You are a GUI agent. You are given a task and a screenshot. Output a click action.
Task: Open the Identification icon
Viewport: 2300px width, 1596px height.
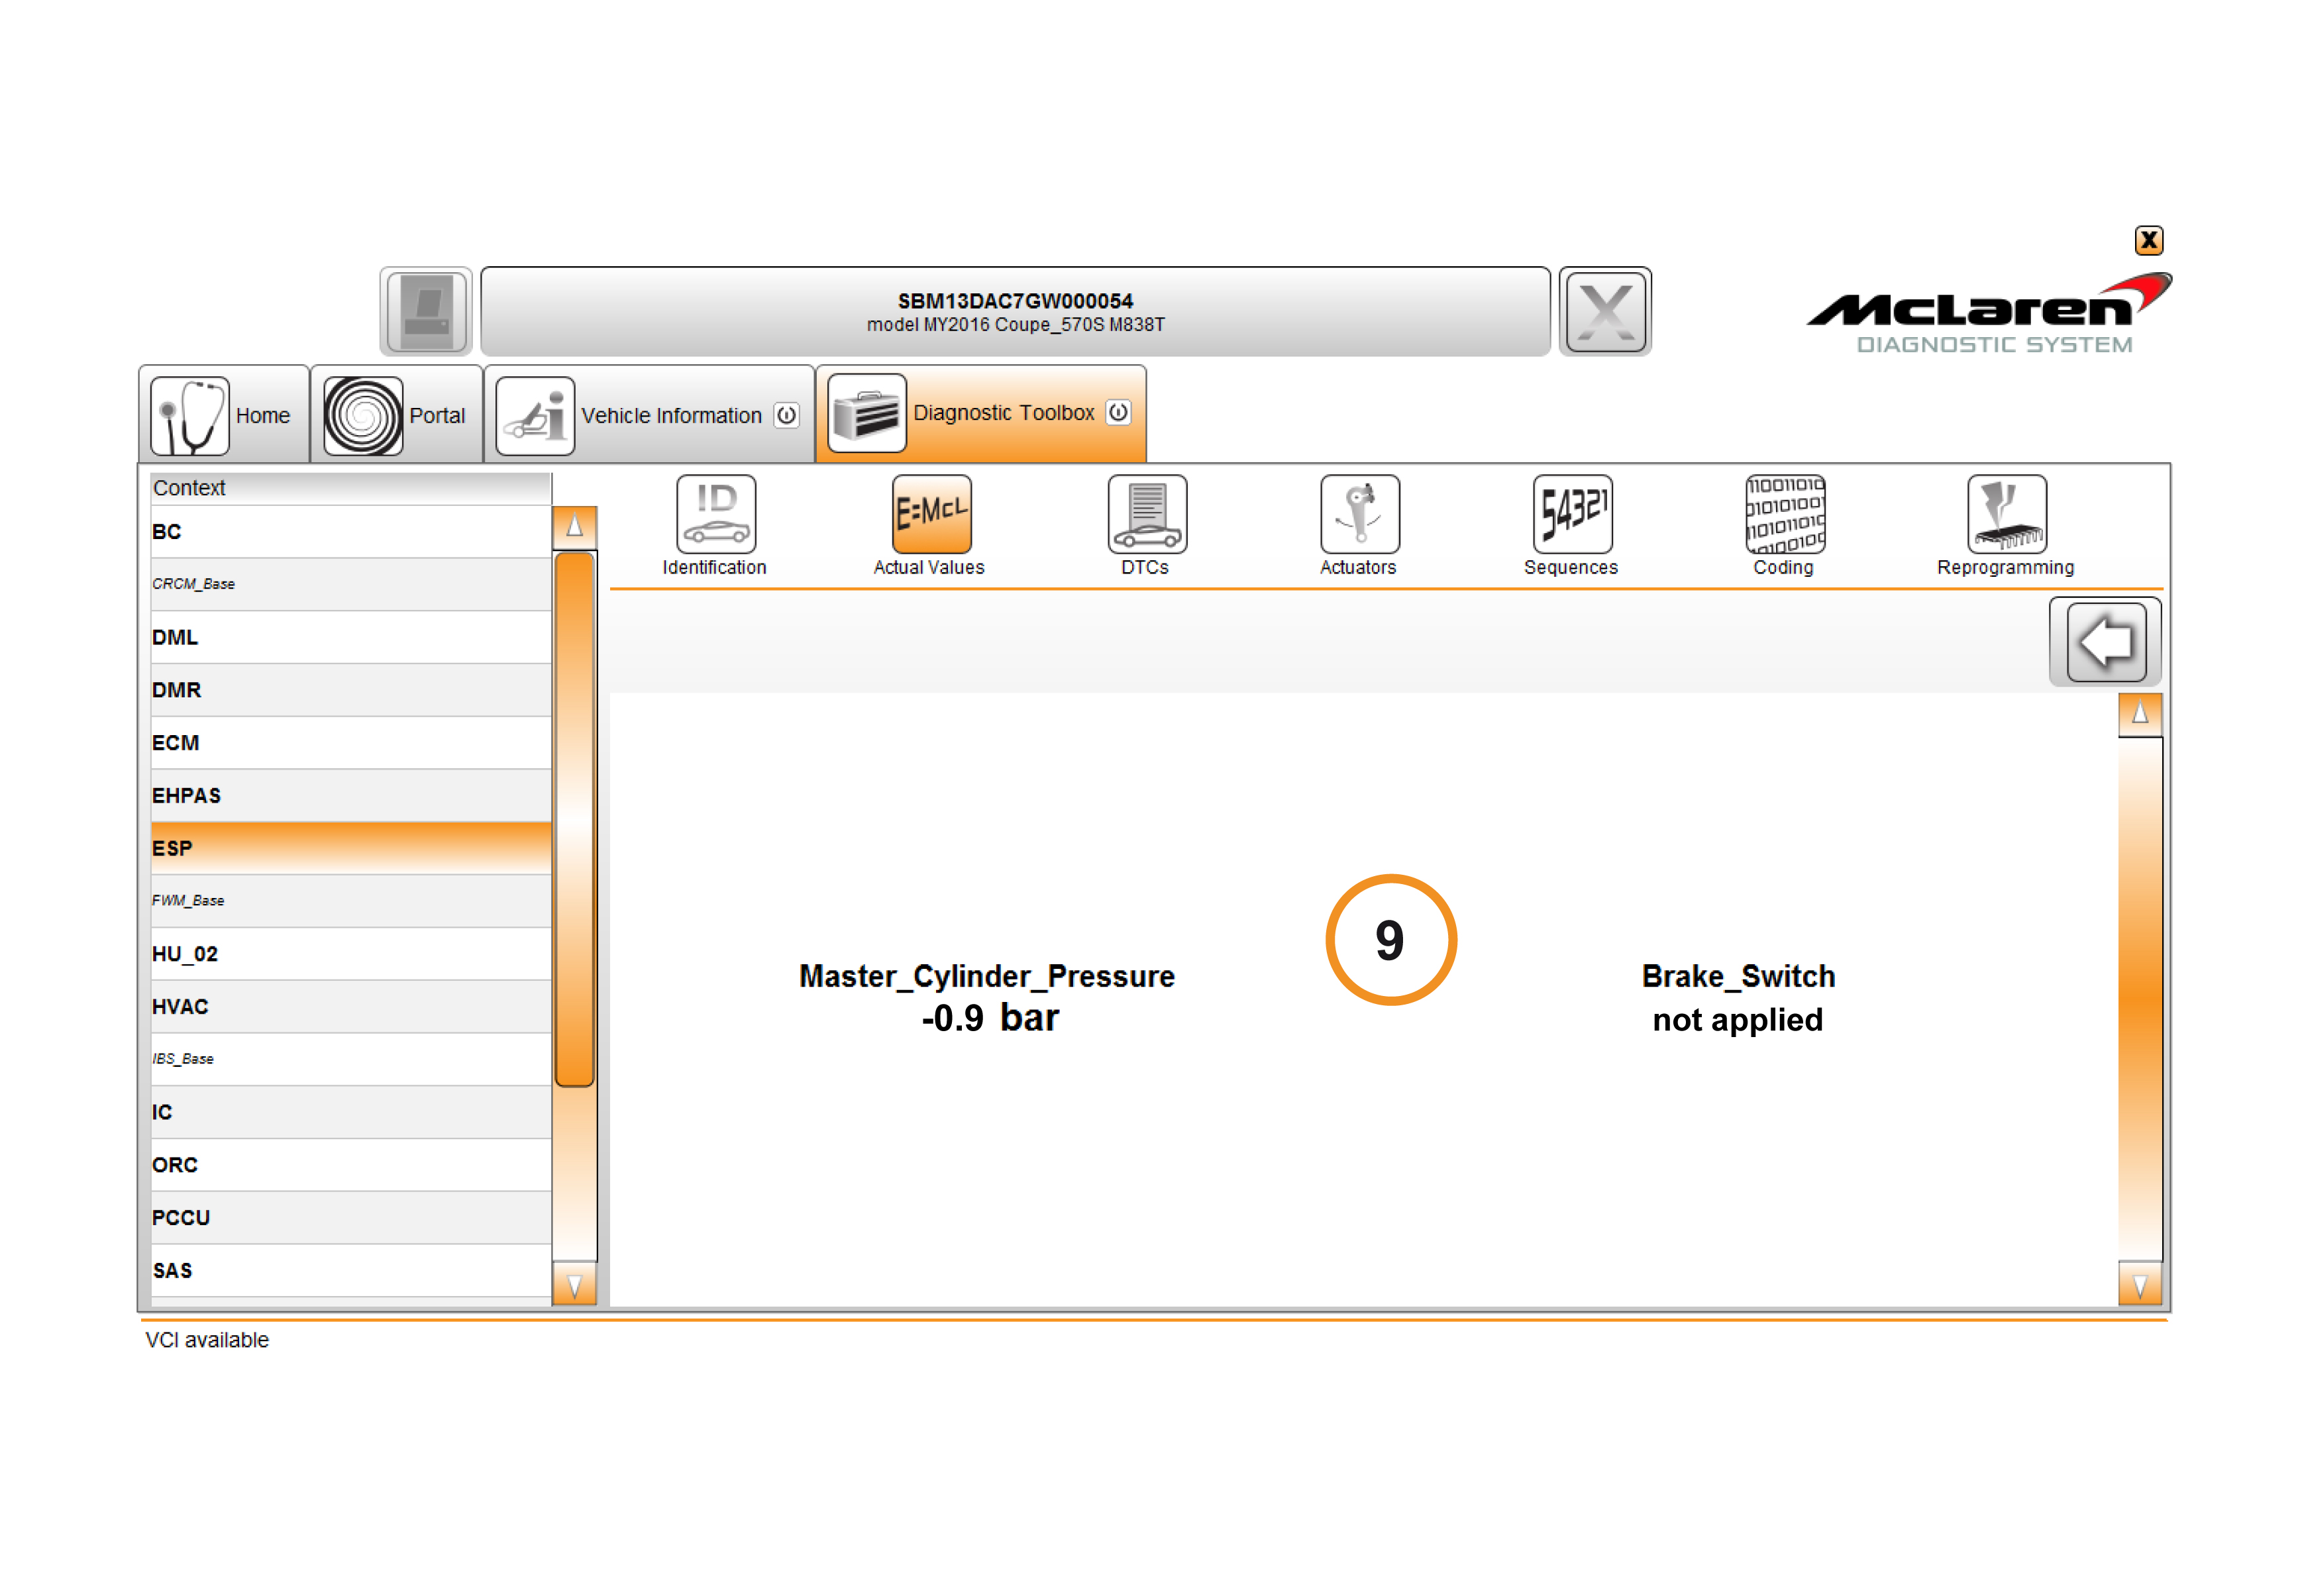point(715,514)
